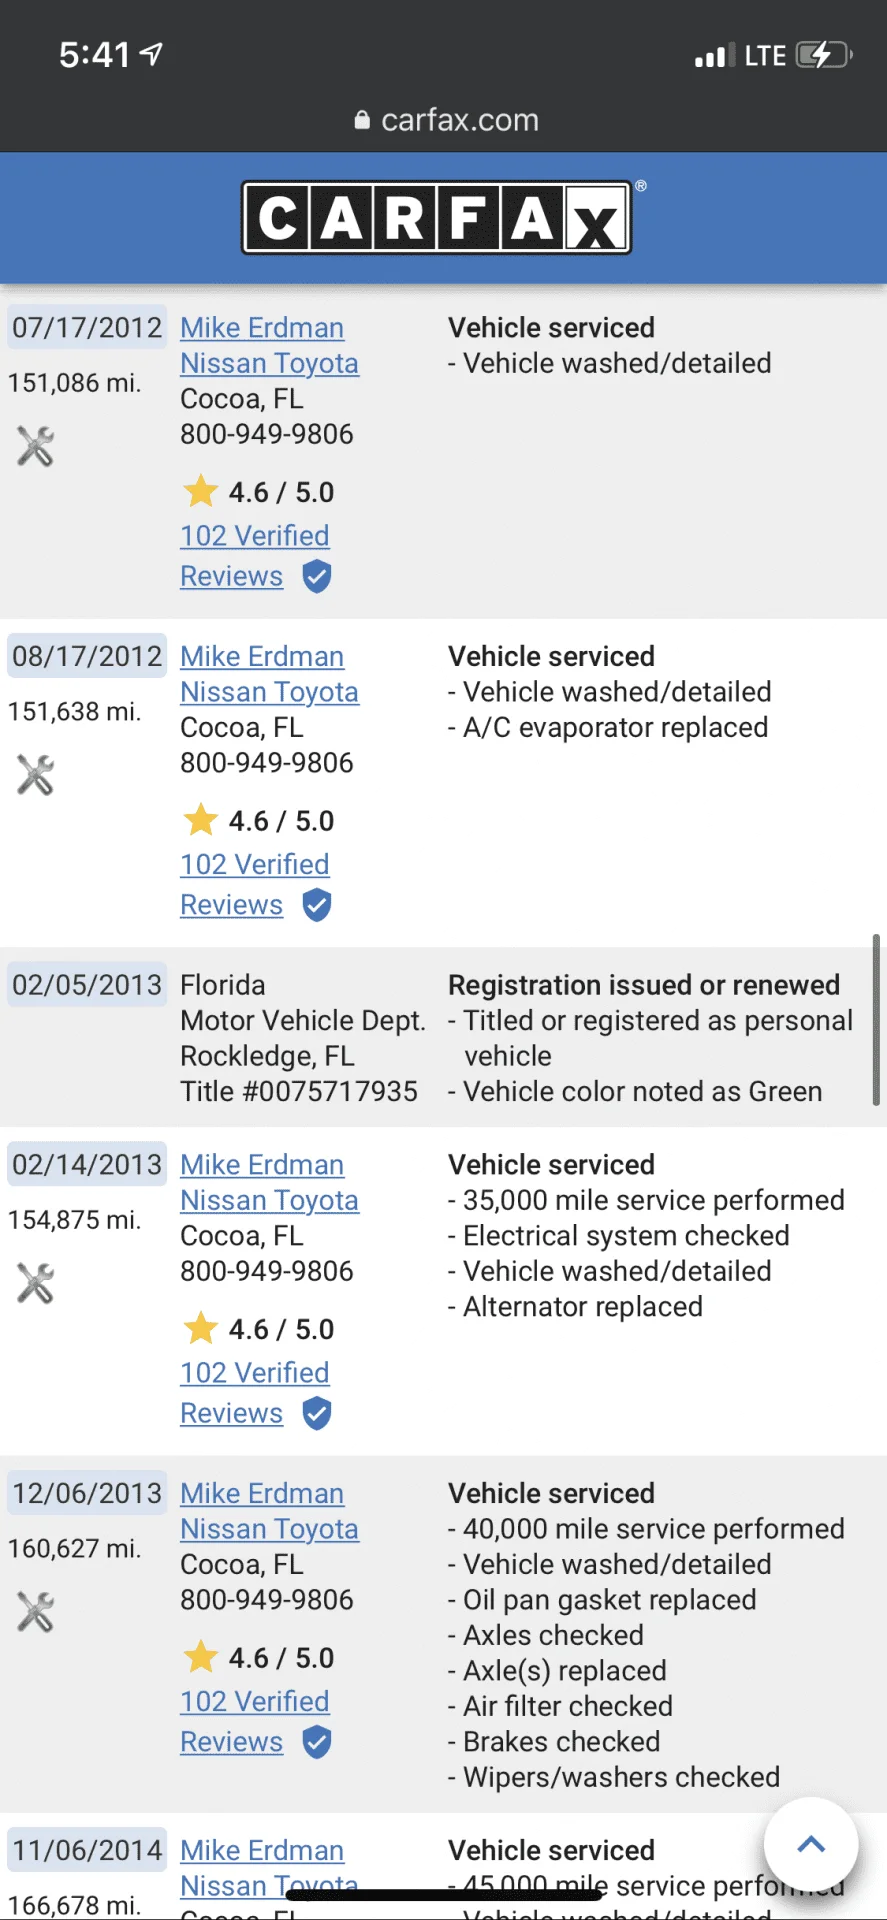Viewport: 887px width, 1920px height.
Task: Tap the verified shield badge in the 12/06/2013 entry
Action: pos(317,1742)
